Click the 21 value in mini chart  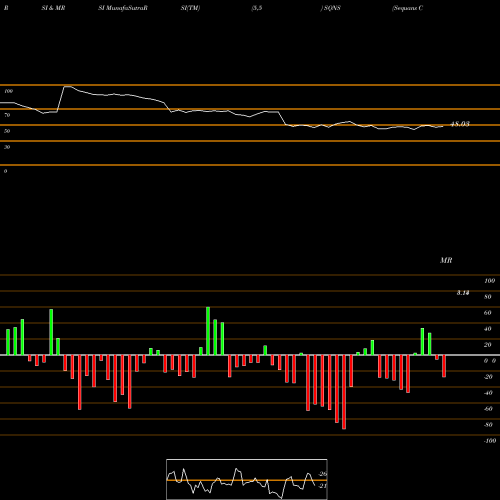click(x=323, y=486)
